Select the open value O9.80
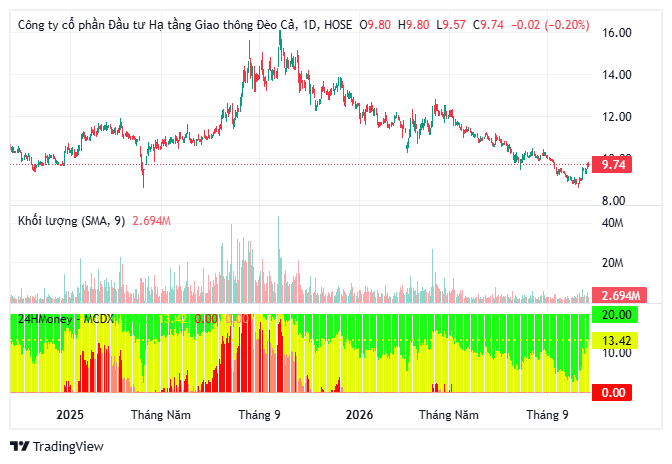672x464 pixels. click(x=375, y=25)
